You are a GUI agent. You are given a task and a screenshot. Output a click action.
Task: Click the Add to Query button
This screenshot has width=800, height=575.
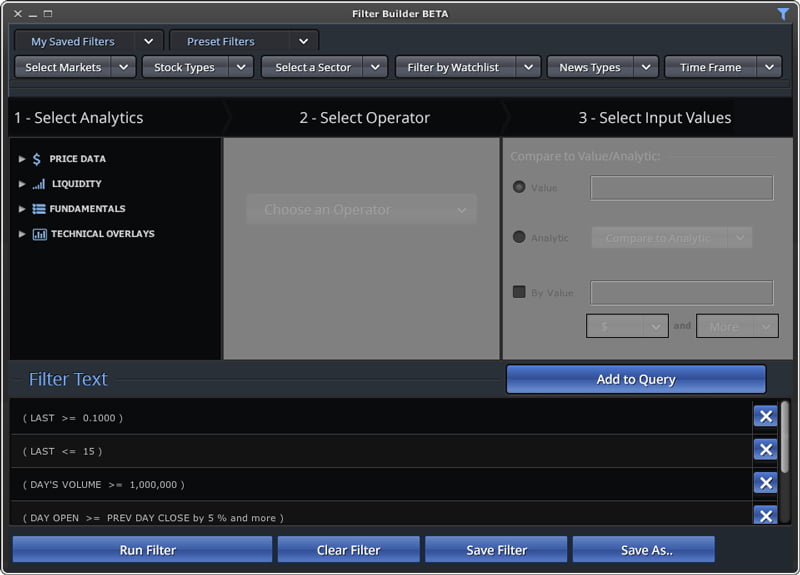635,379
